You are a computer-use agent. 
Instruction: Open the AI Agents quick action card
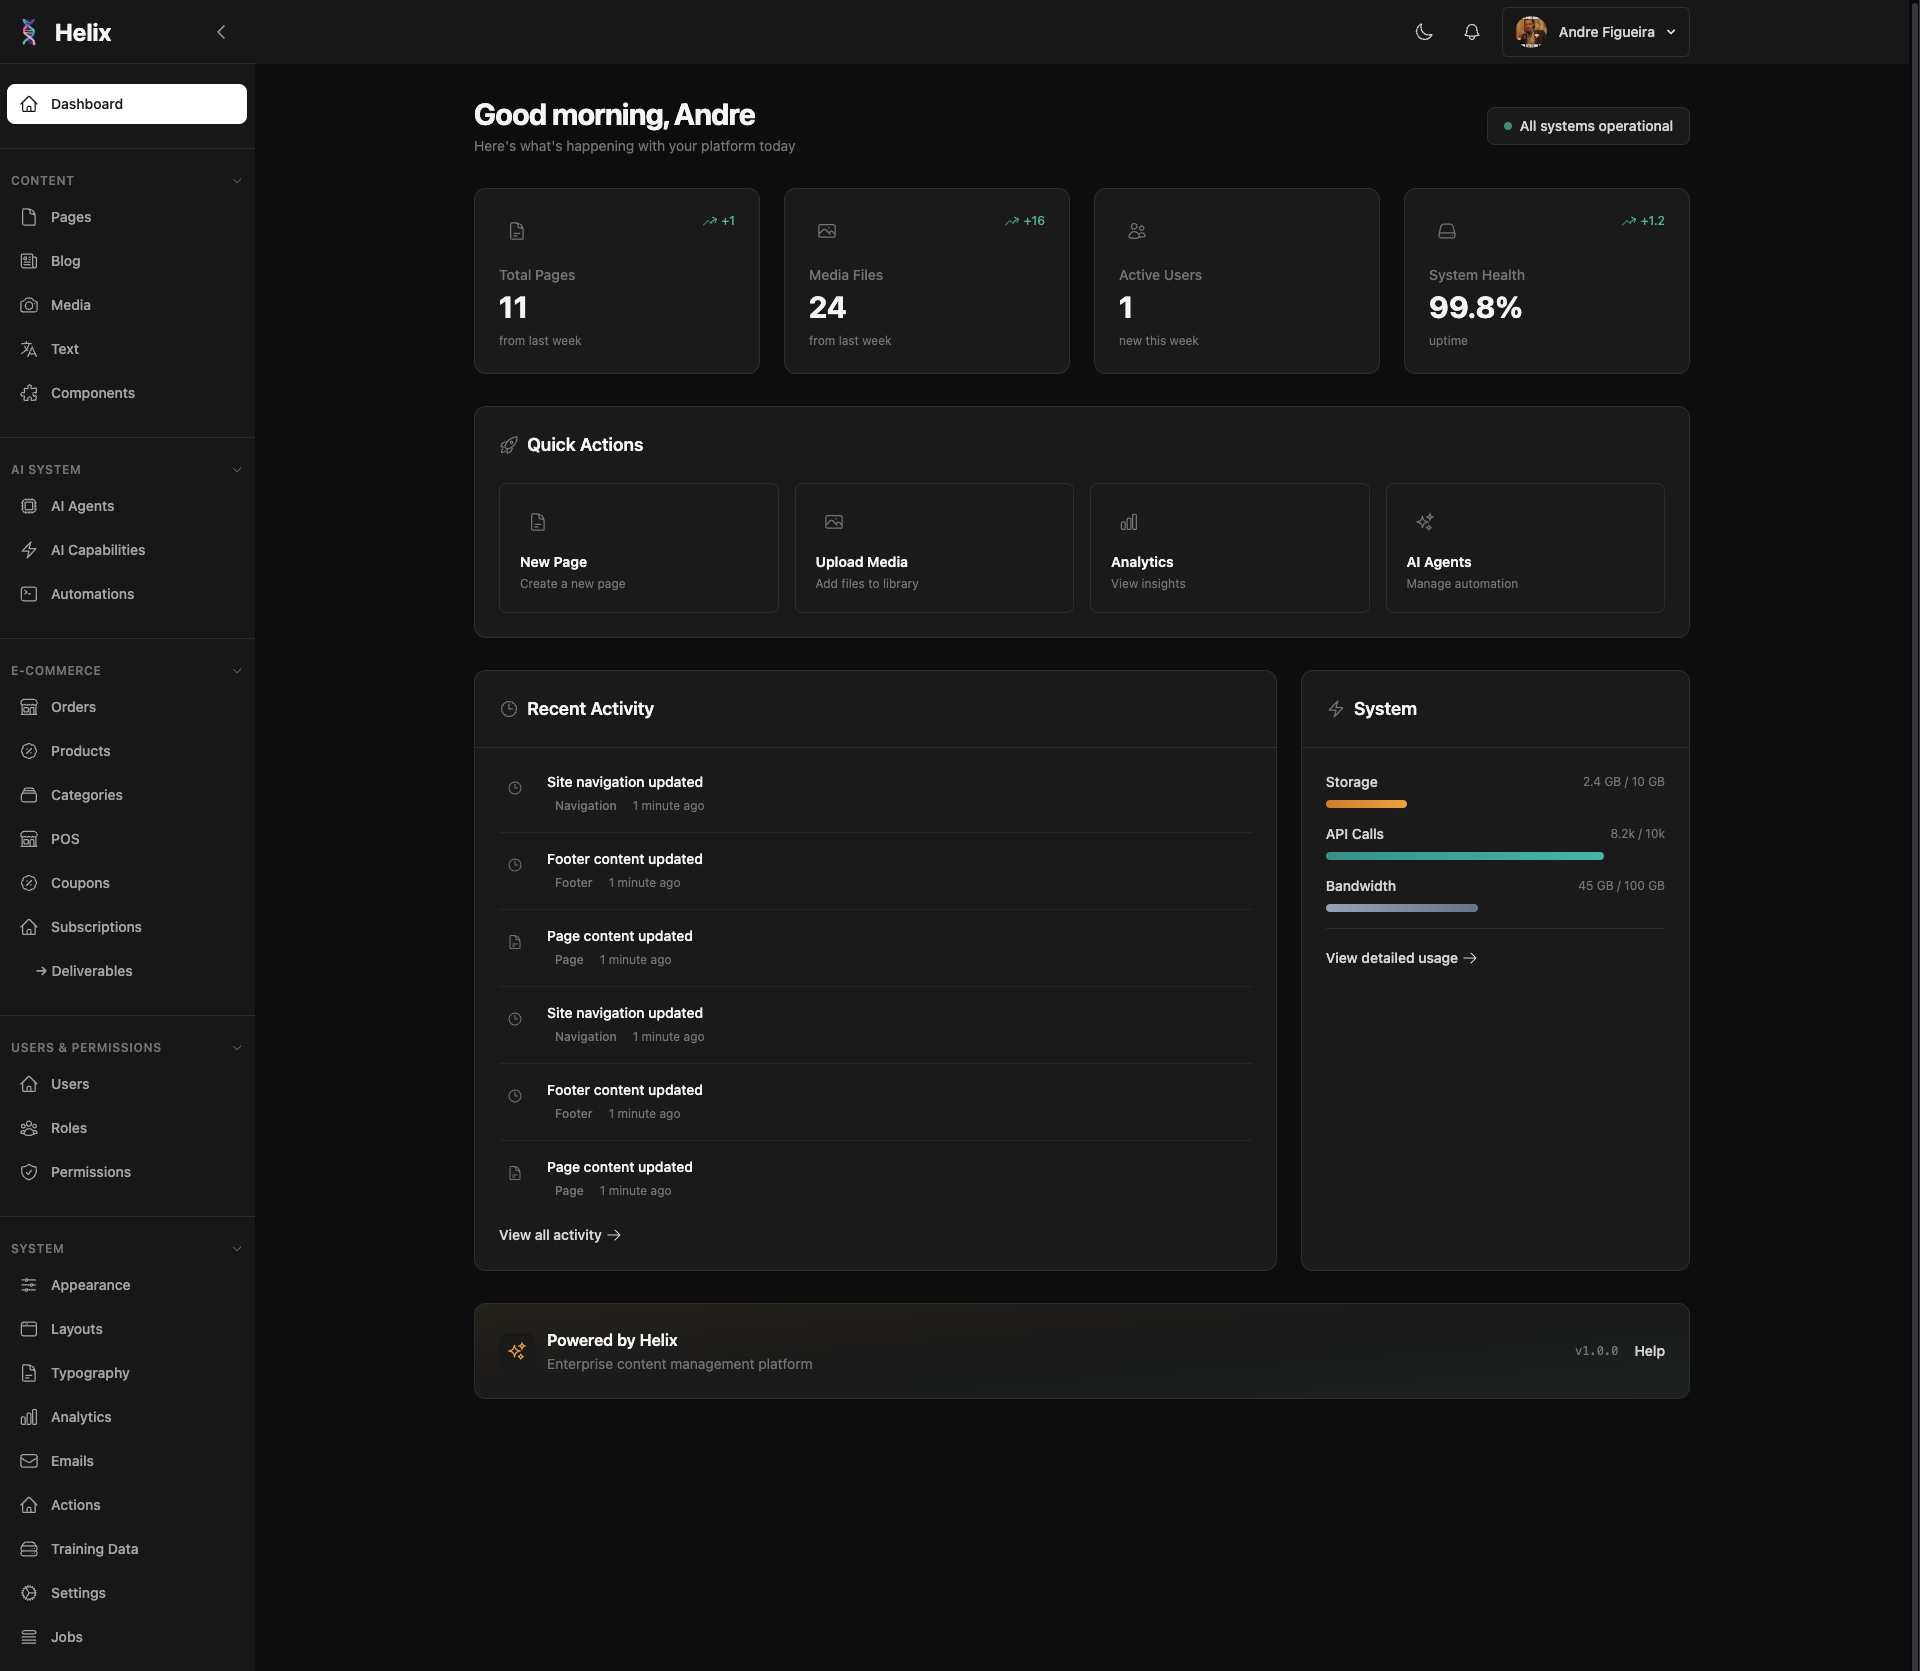tap(1525, 548)
